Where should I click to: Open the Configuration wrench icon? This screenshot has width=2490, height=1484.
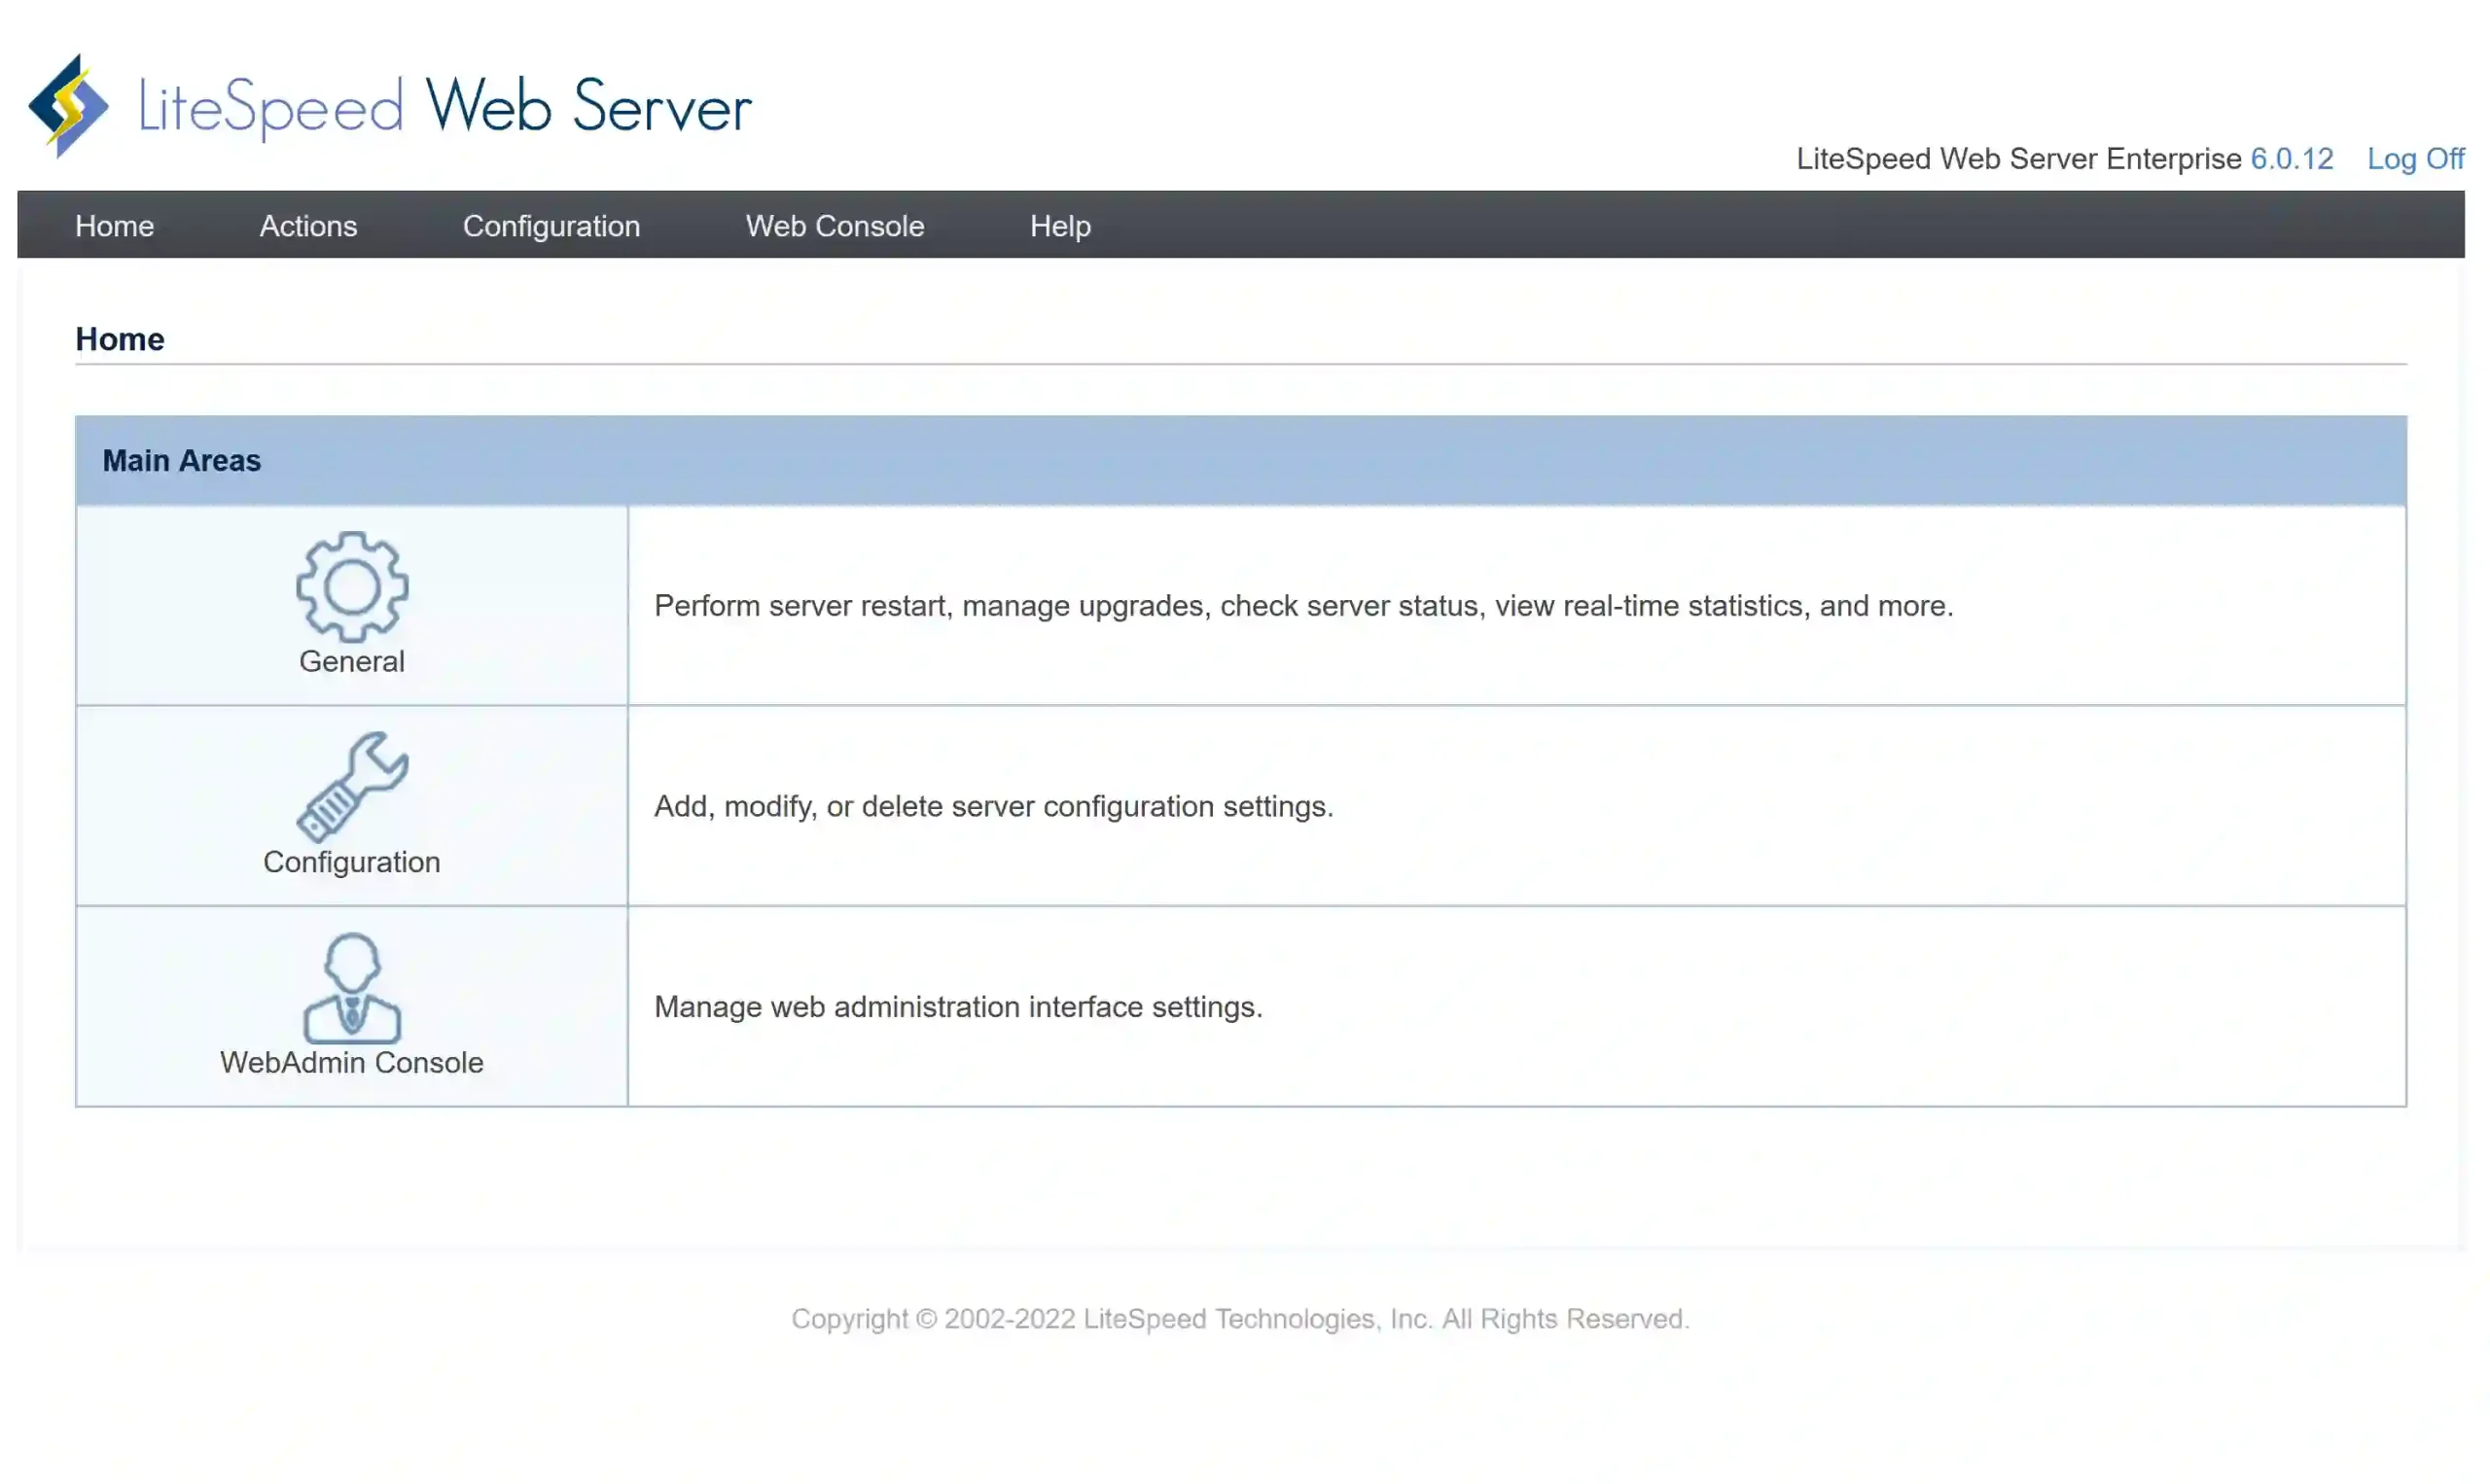point(352,787)
